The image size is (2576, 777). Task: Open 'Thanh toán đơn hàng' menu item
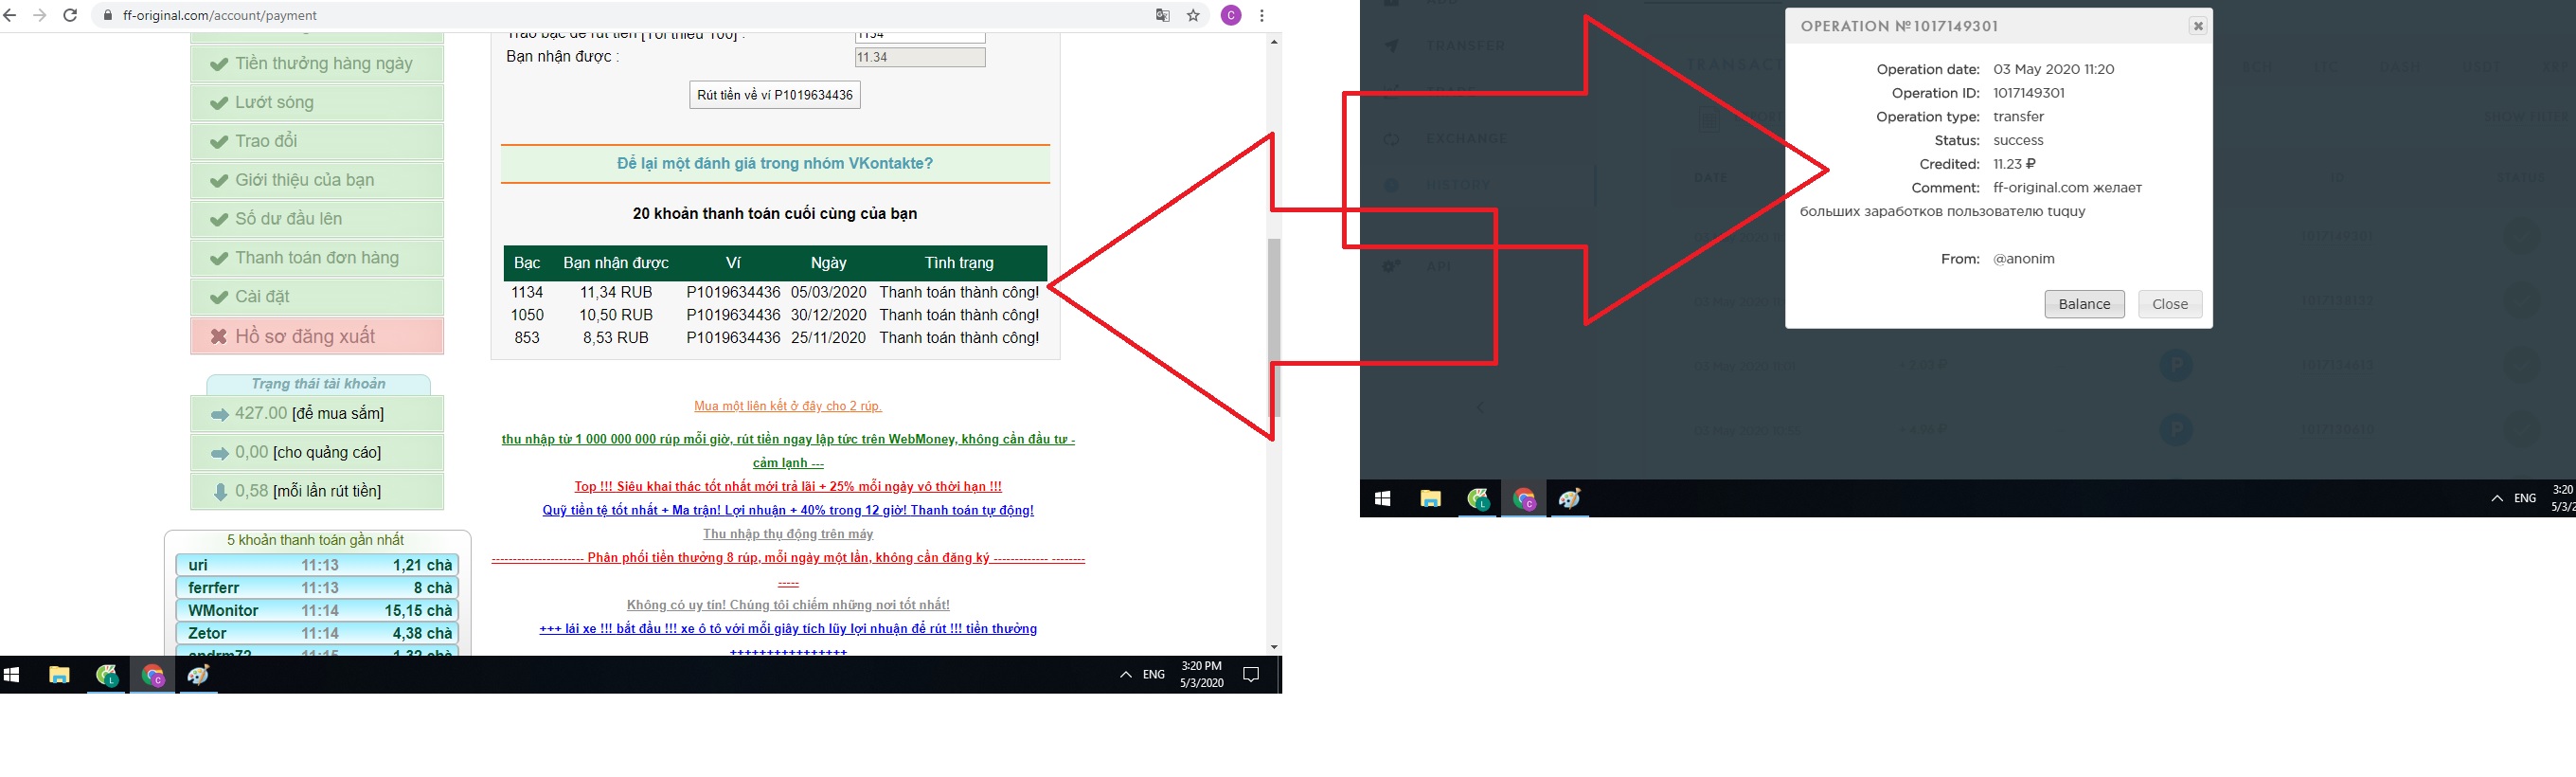tap(317, 258)
